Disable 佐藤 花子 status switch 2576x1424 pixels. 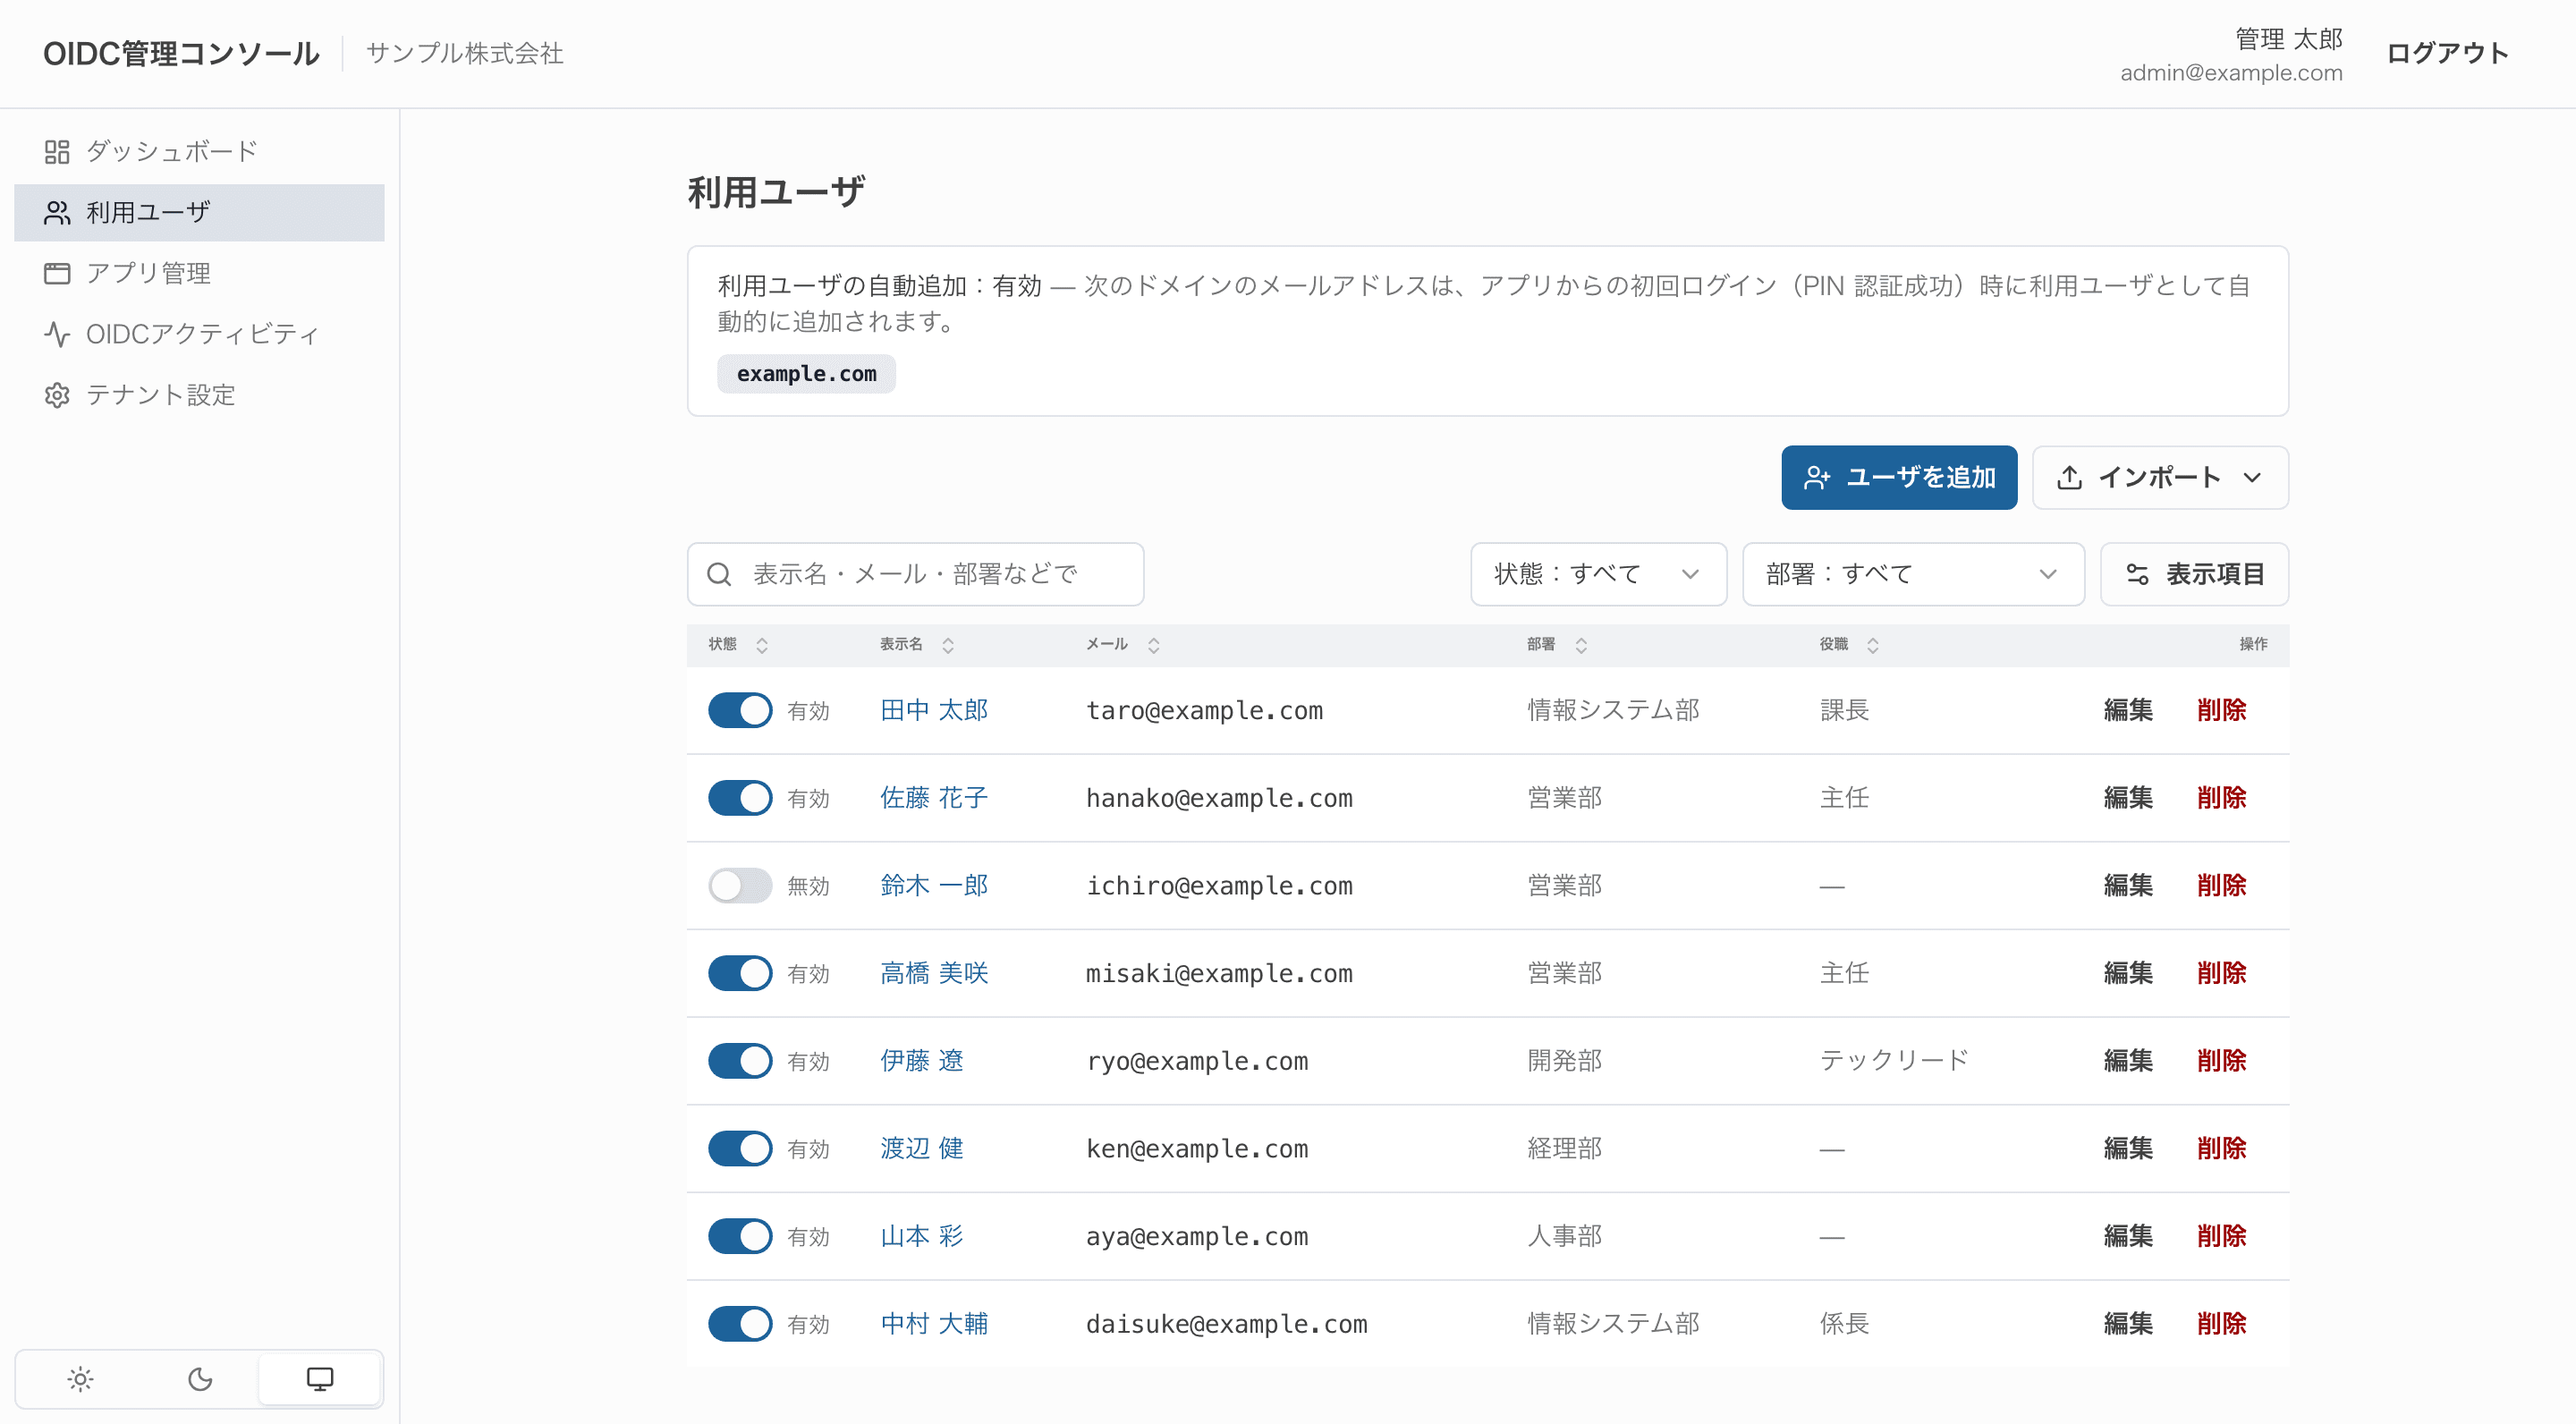point(740,798)
